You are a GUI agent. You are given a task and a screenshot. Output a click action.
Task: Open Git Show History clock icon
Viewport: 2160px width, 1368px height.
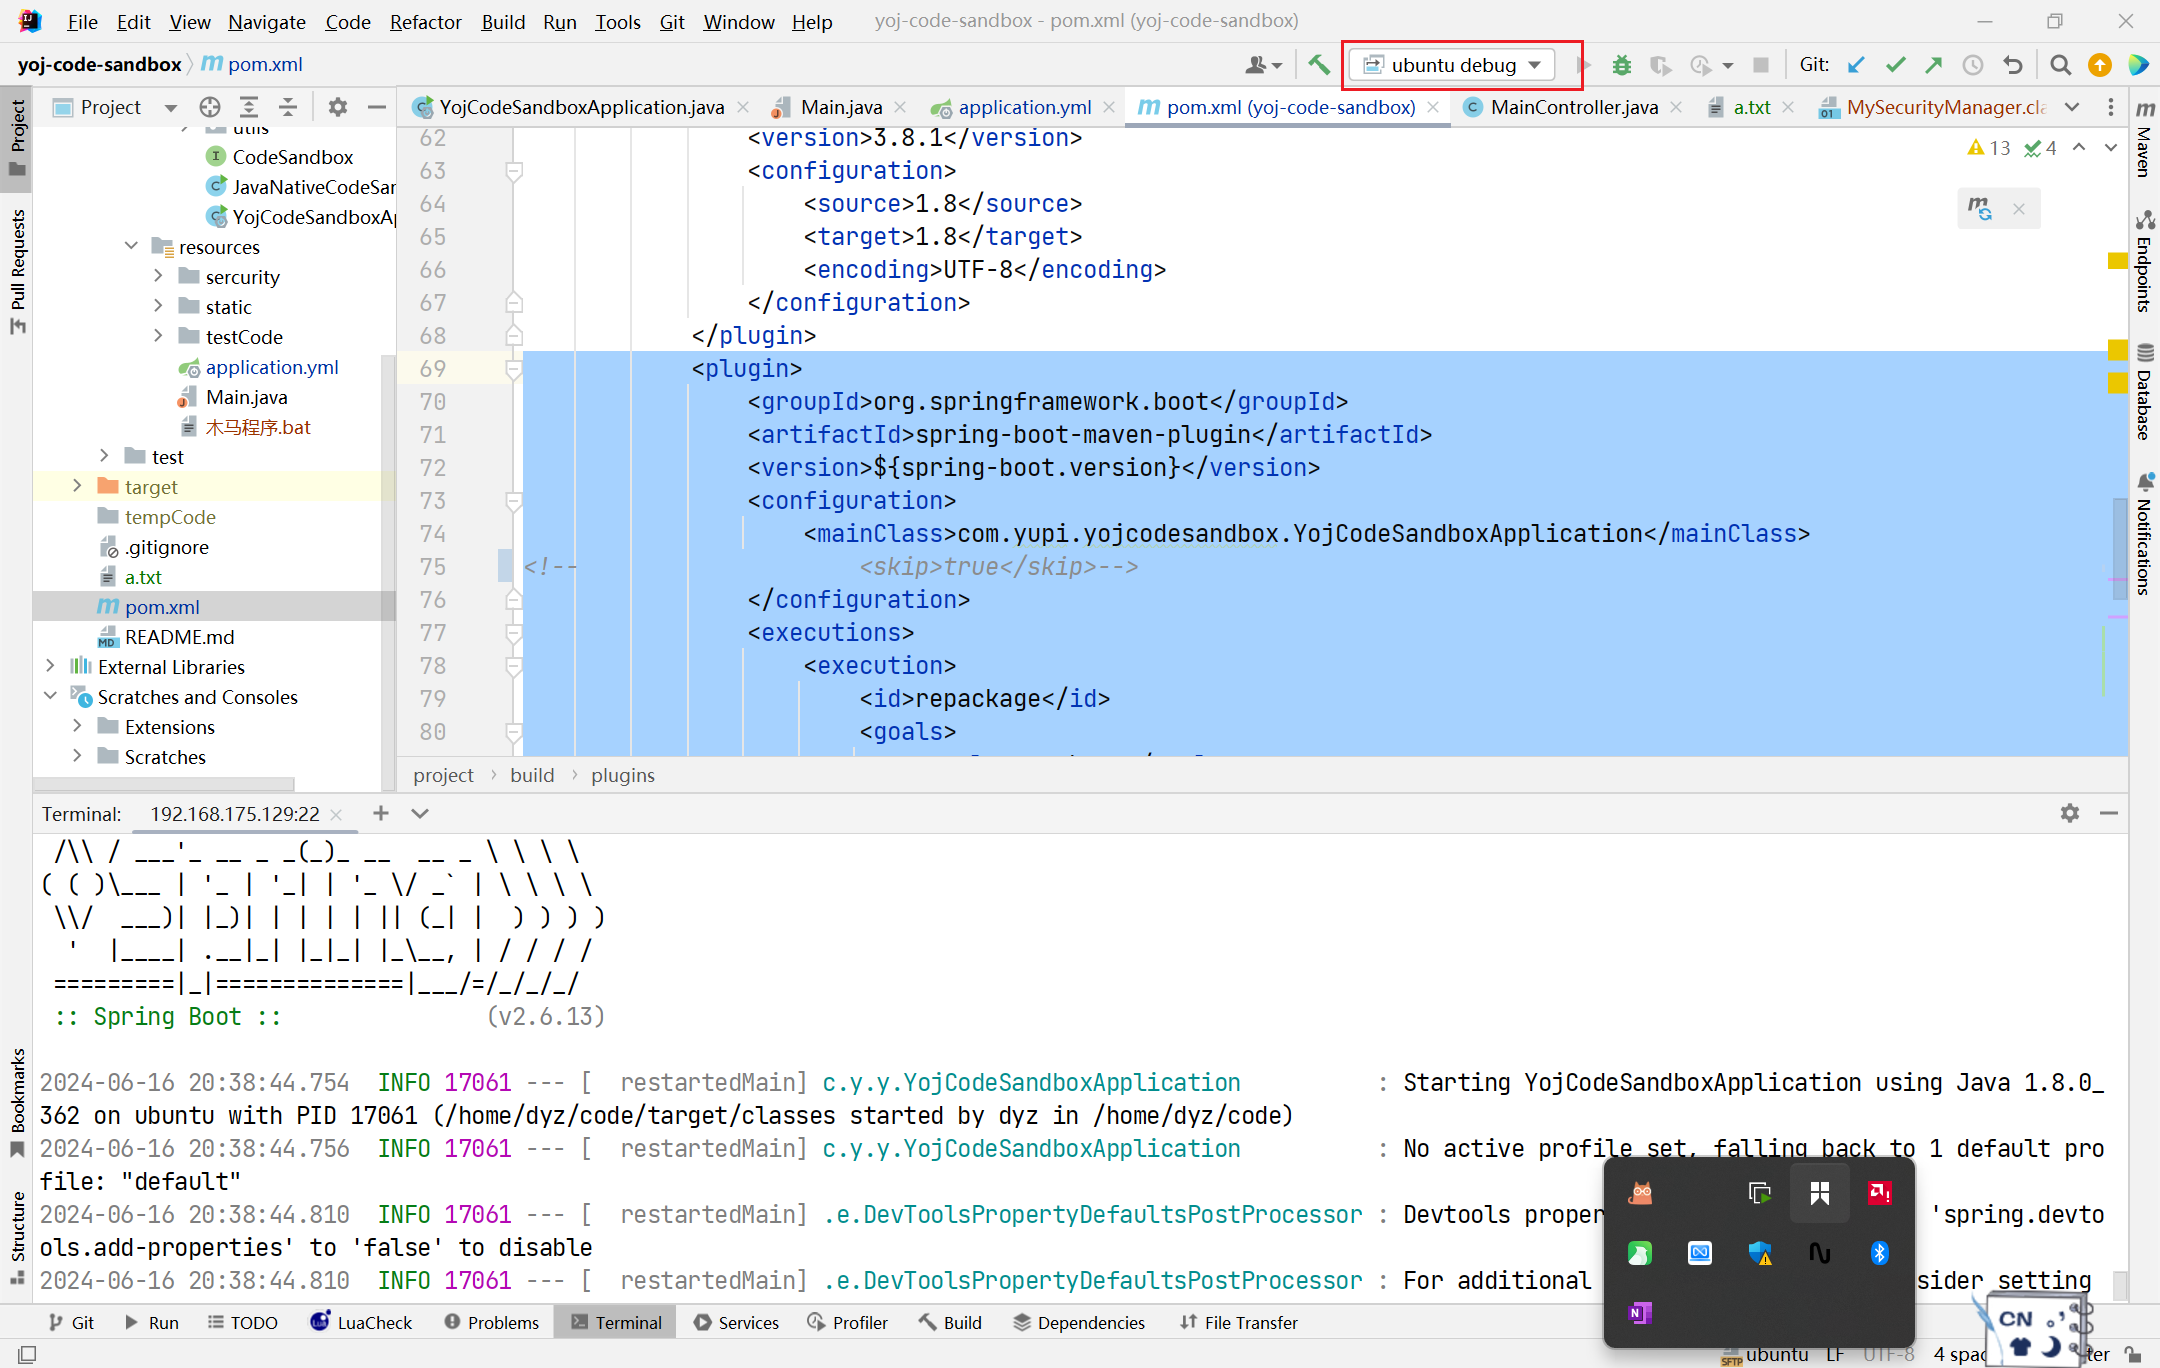(1973, 65)
